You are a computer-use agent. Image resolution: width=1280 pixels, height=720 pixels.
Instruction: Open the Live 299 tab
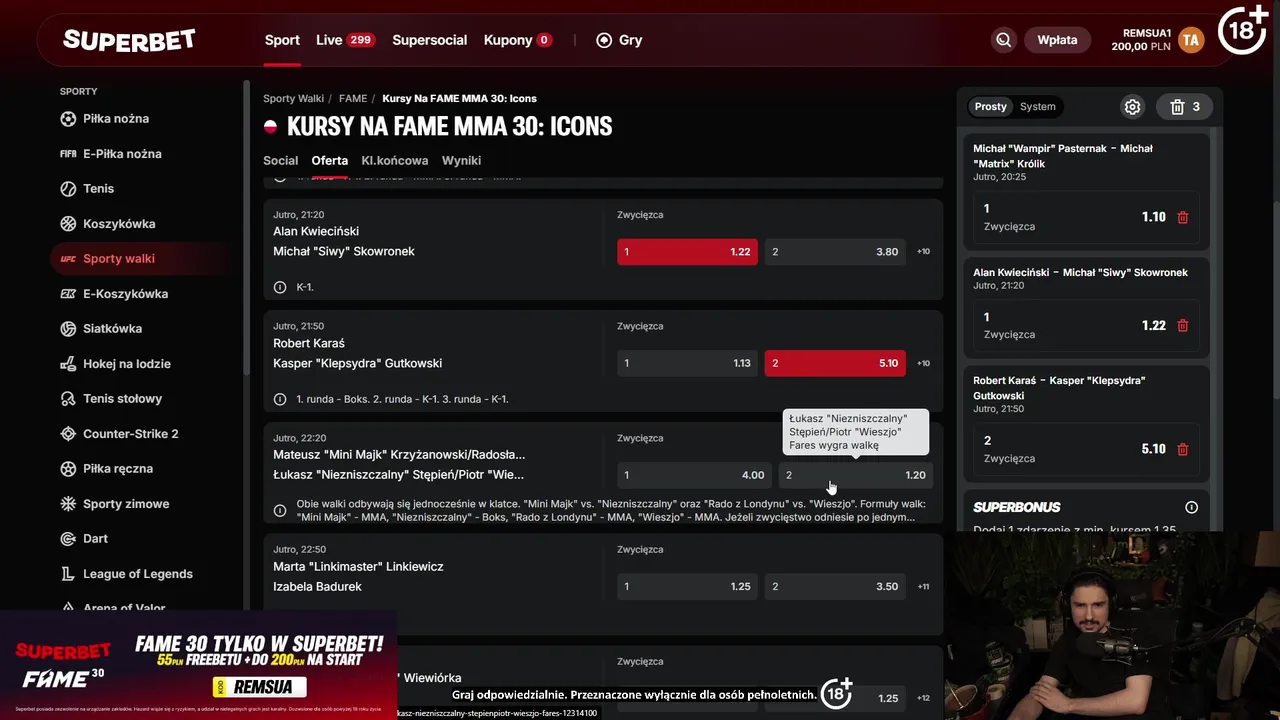click(x=345, y=40)
